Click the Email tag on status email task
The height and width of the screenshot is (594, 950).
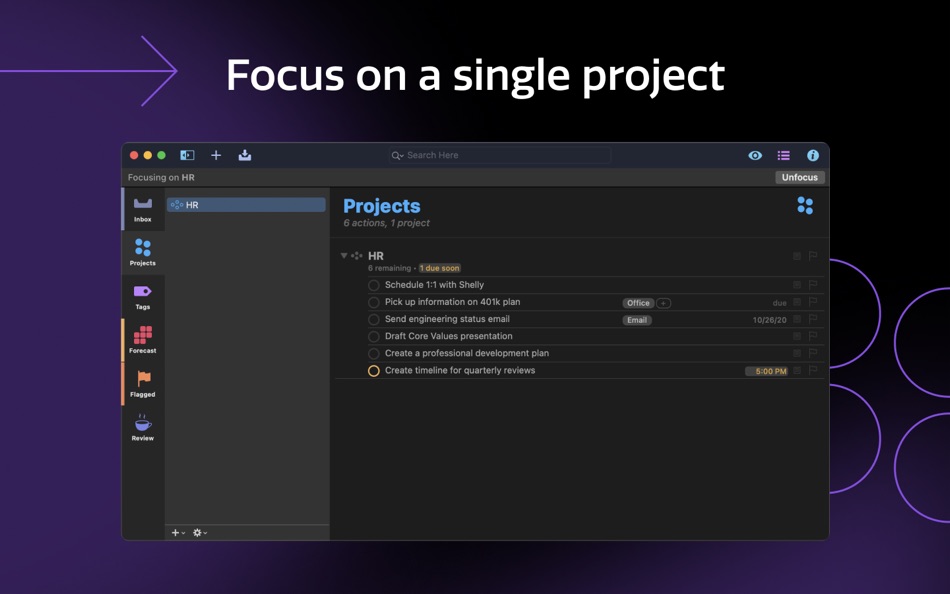(x=637, y=319)
